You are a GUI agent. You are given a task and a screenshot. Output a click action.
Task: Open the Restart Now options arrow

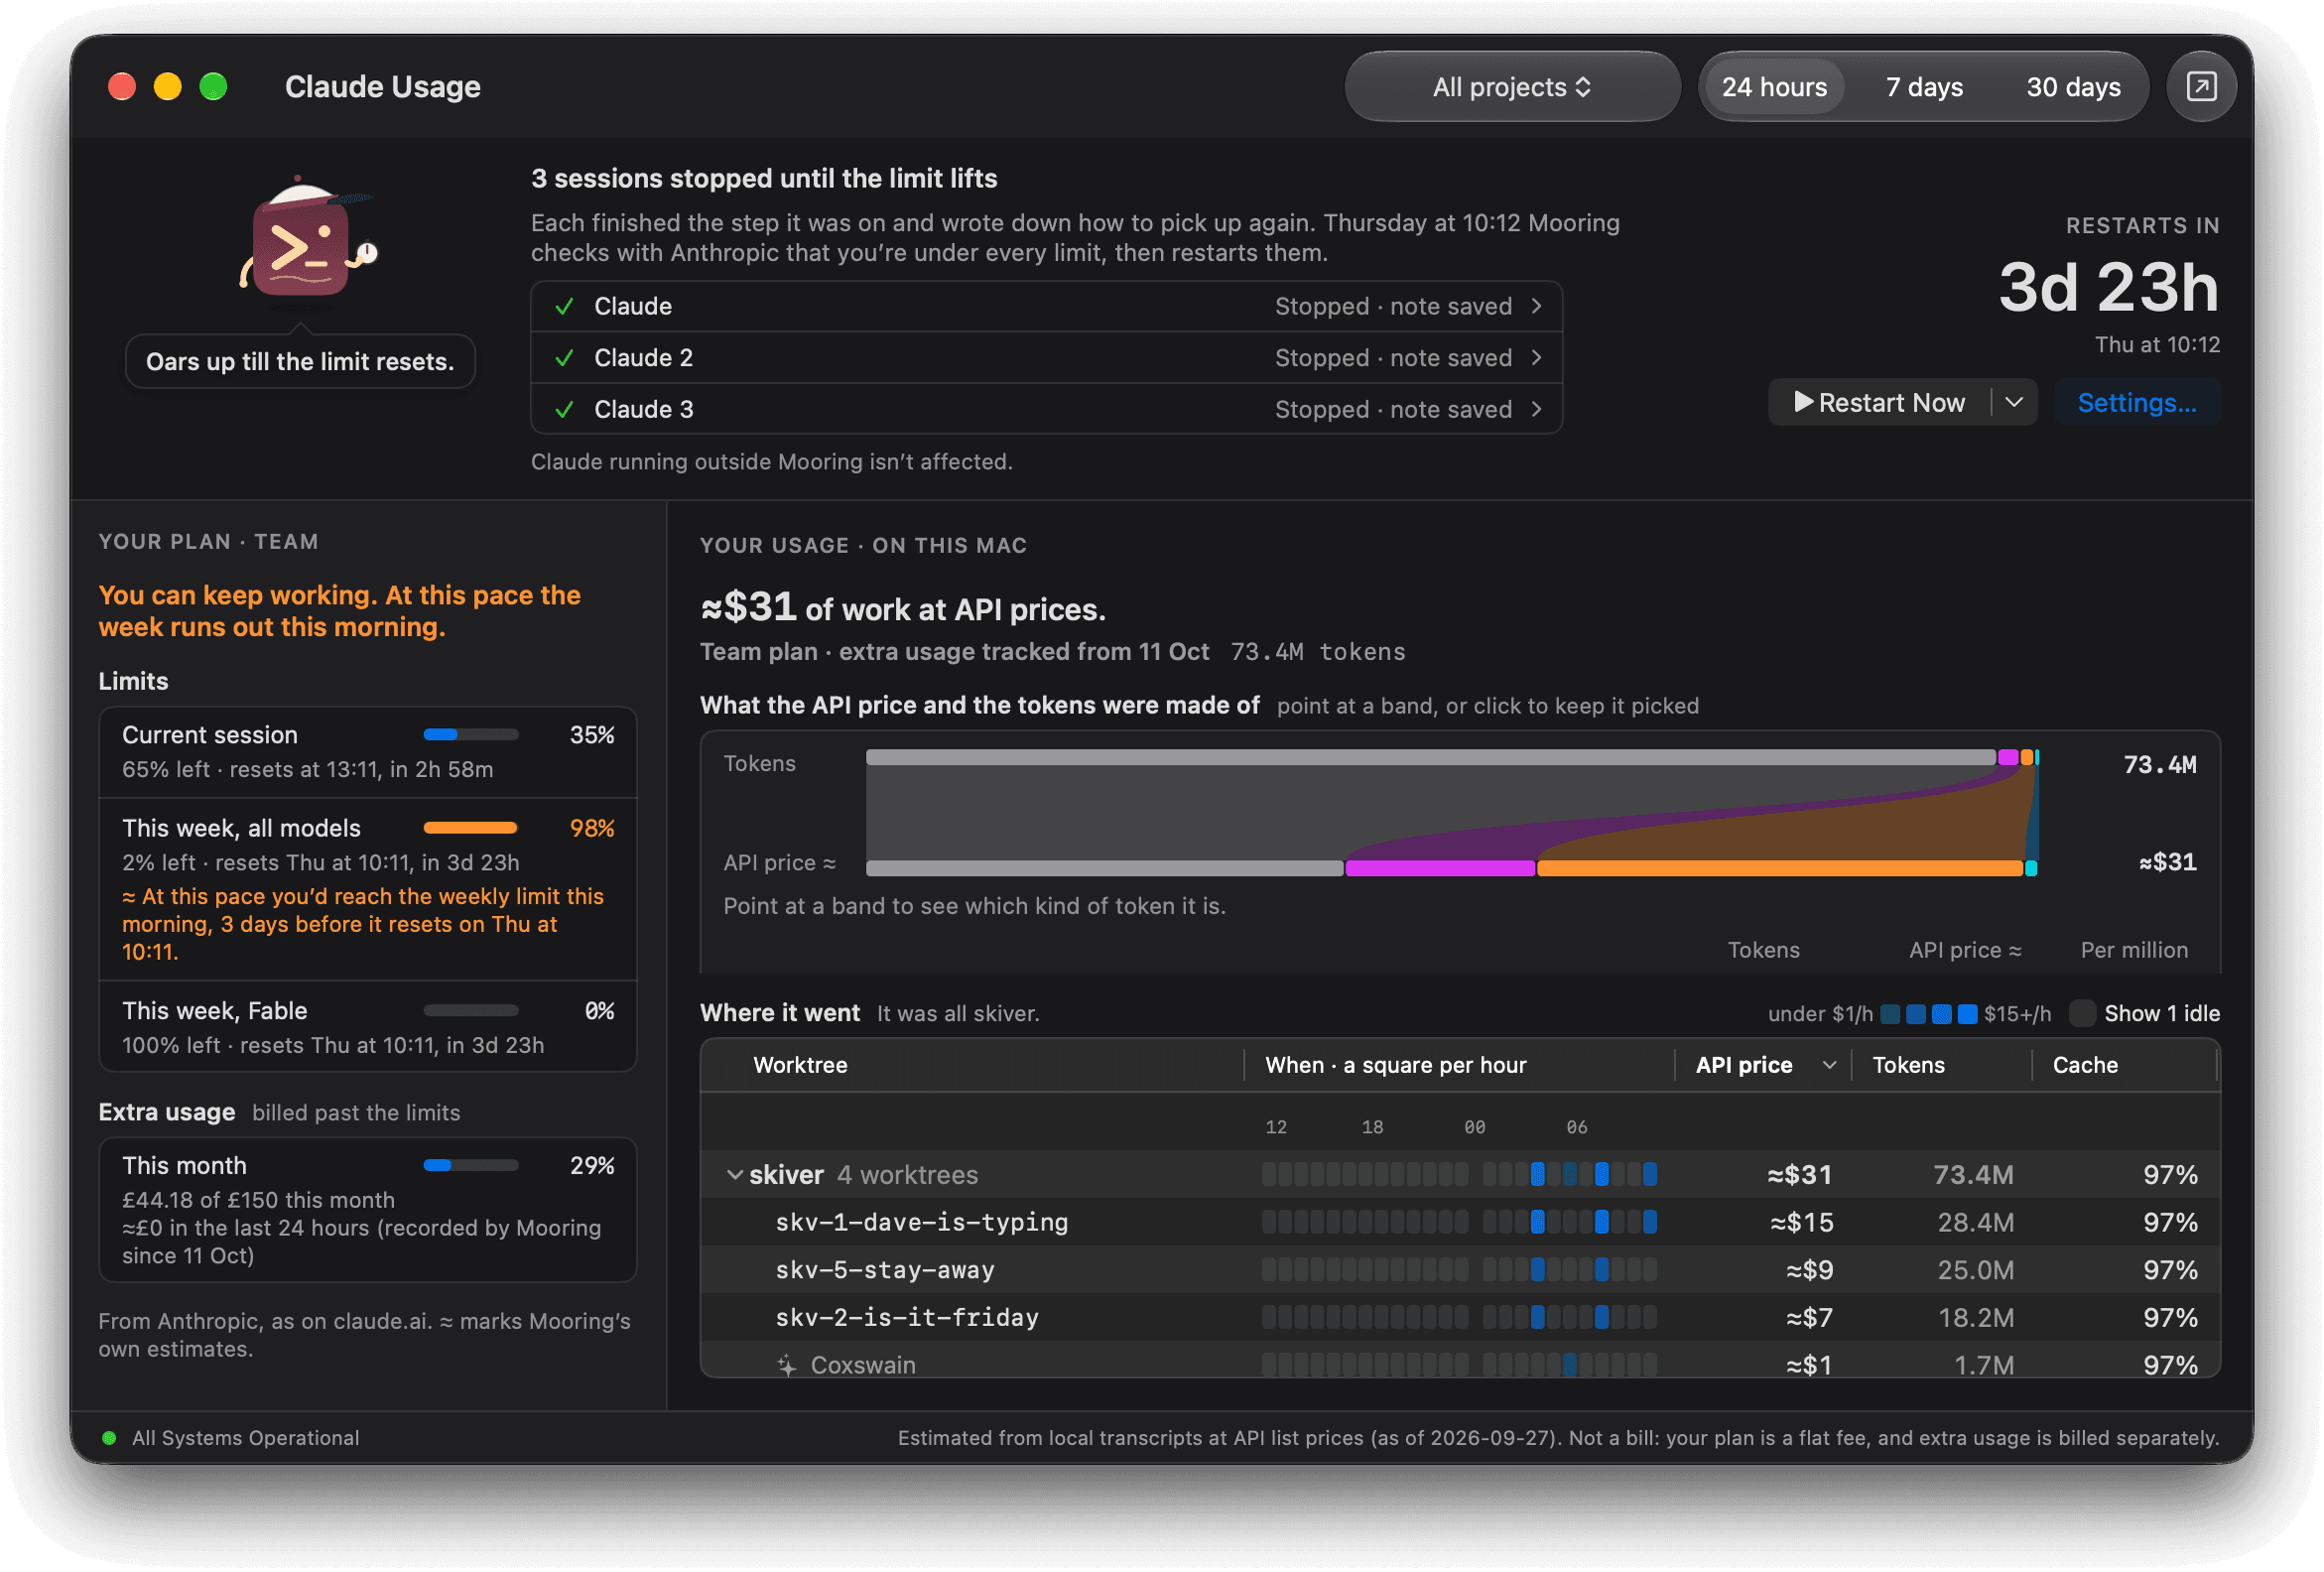pyautogui.click(x=2014, y=402)
